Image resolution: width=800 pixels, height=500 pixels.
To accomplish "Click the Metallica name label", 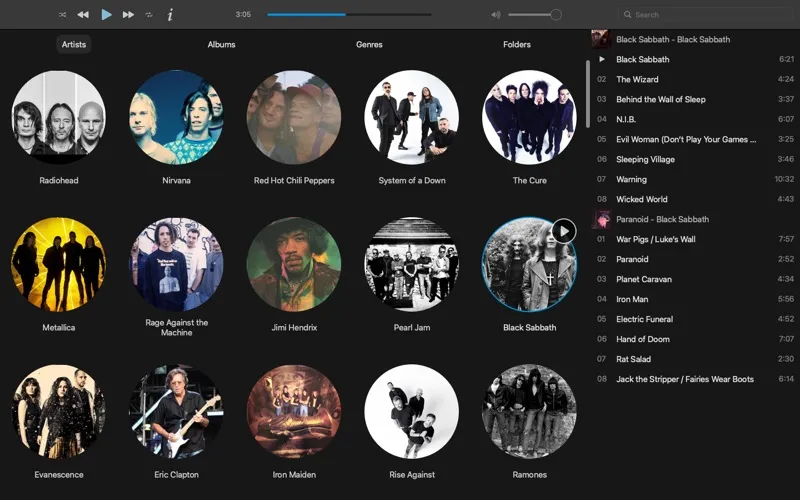I will (x=59, y=328).
